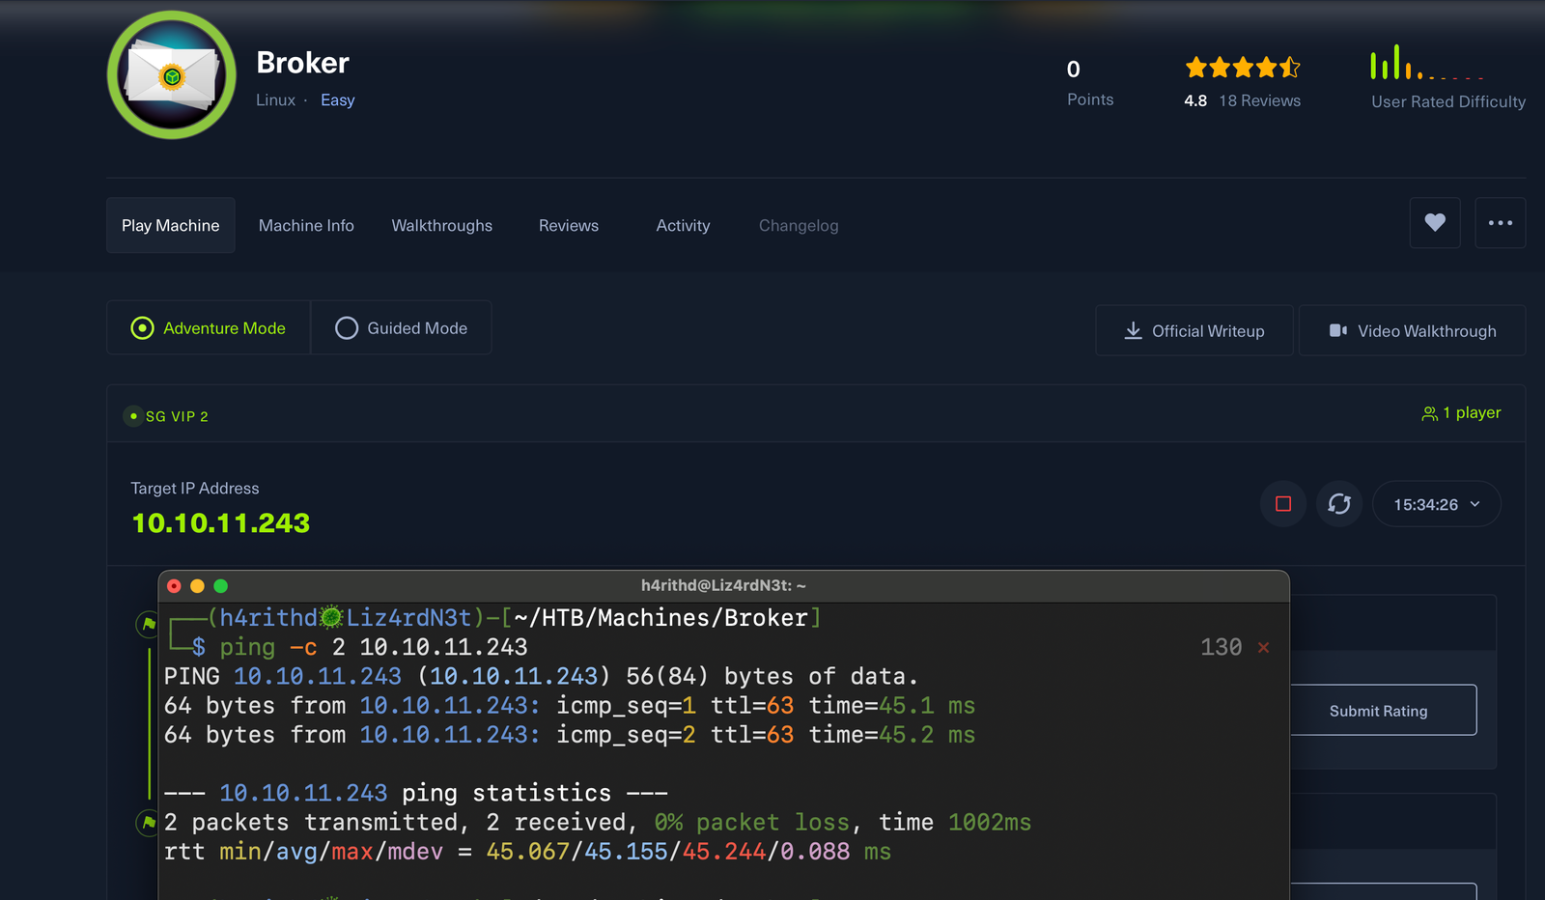The width and height of the screenshot is (1545, 900).
Task: Click the red x exit-status icon in terminal
Action: (x=1263, y=648)
